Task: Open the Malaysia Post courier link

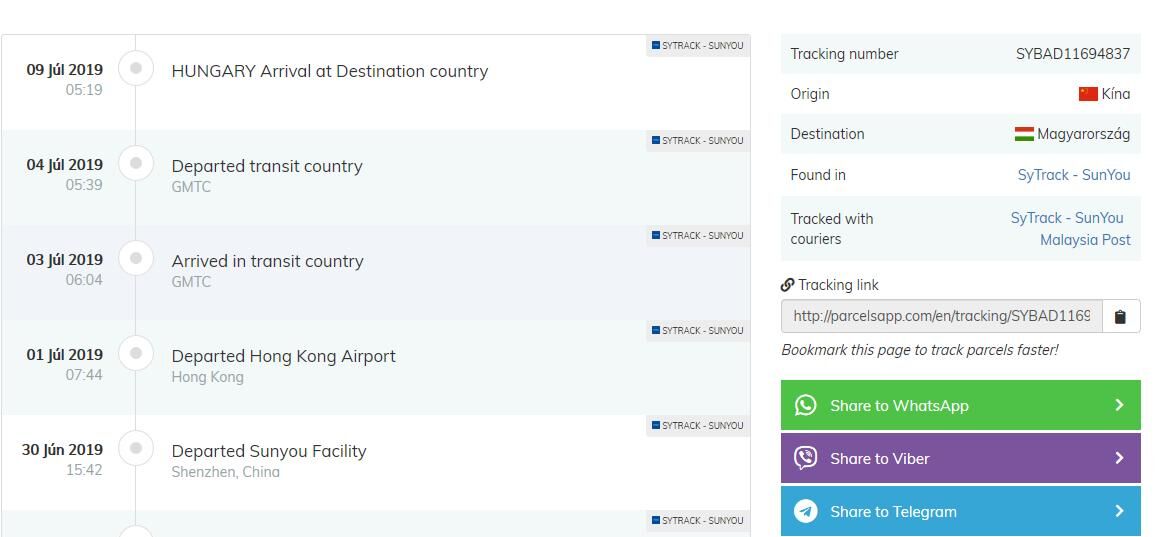Action: point(1085,240)
